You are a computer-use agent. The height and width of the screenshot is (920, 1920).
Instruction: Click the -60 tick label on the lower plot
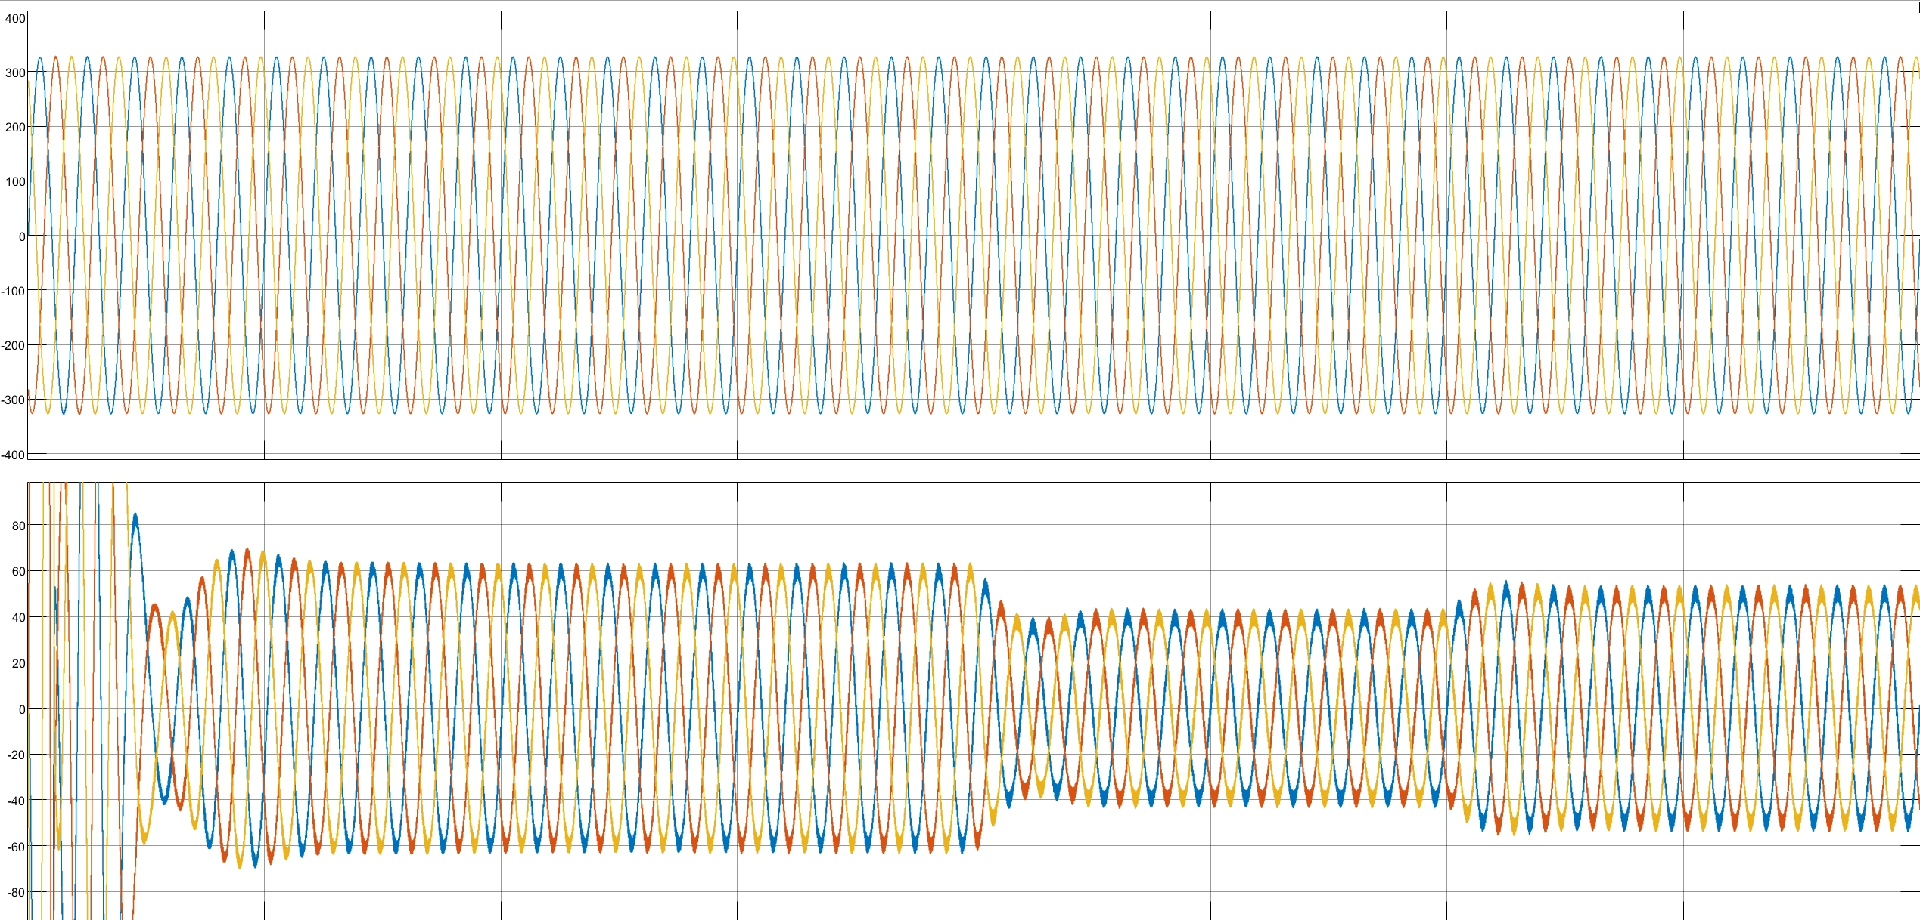click(x=16, y=847)
